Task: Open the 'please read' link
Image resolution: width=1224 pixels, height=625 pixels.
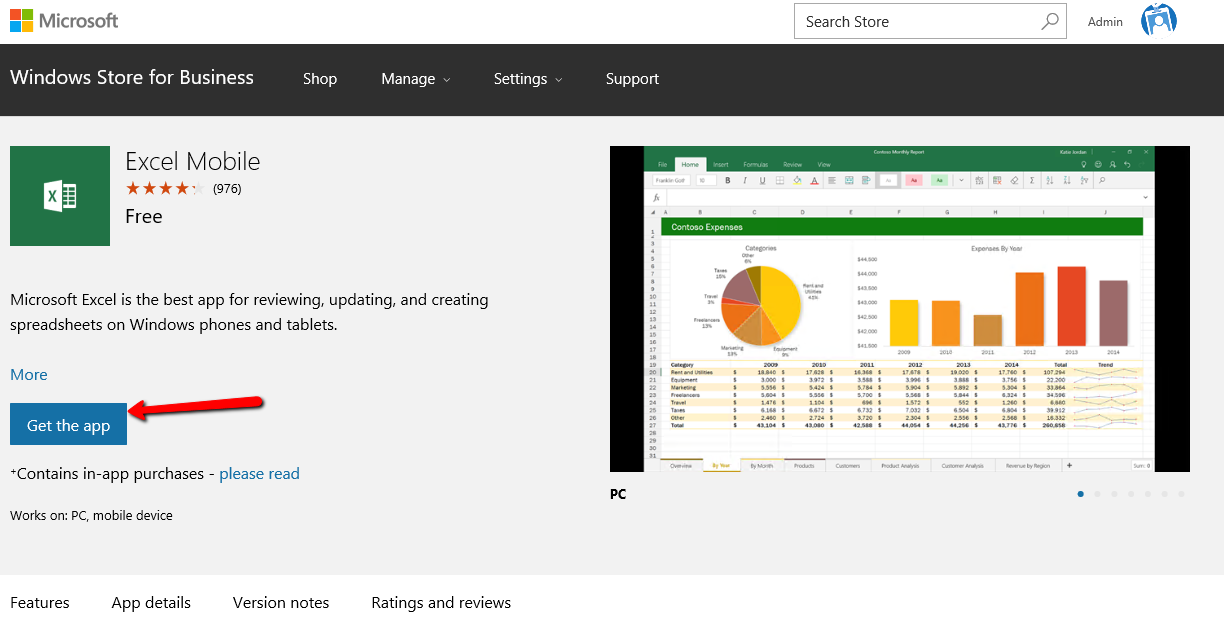Action: [x=259, y=474]
